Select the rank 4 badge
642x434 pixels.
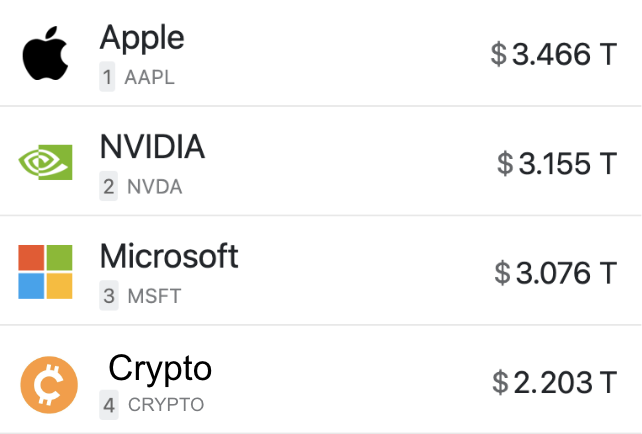click(108, 405)
